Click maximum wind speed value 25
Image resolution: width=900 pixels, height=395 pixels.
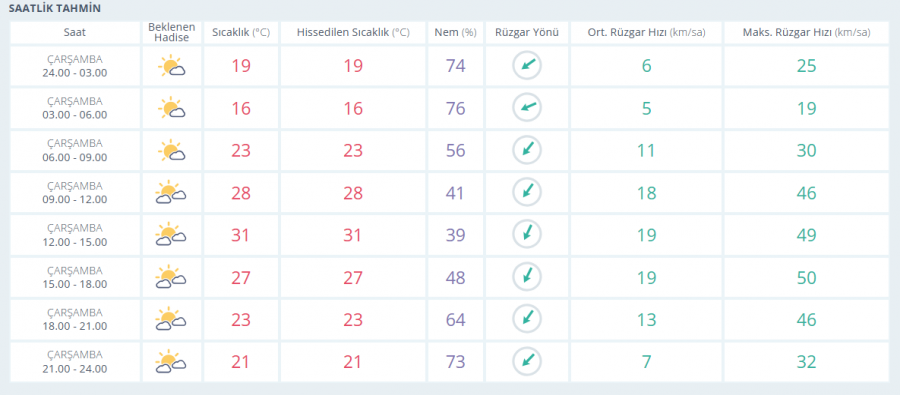point(806,66)
